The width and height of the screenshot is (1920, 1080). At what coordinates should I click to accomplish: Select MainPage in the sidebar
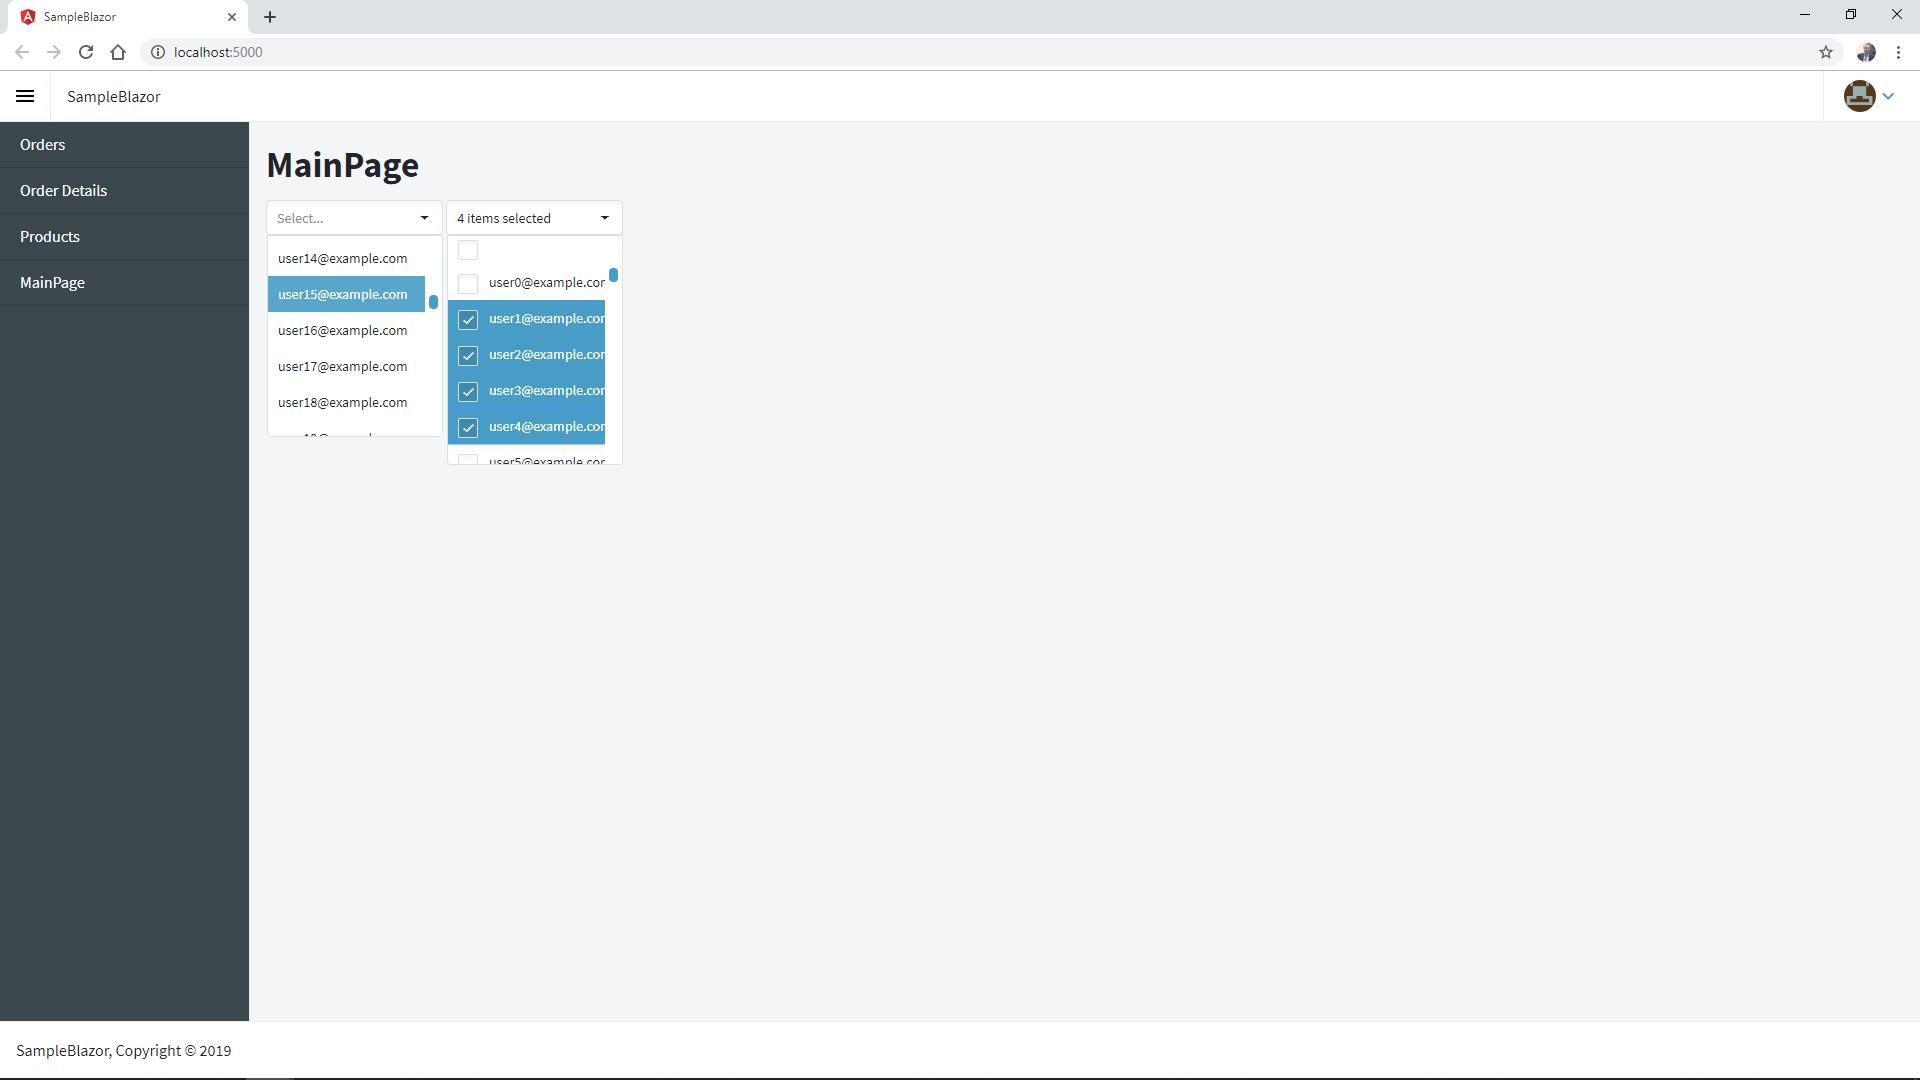(124, 283)
